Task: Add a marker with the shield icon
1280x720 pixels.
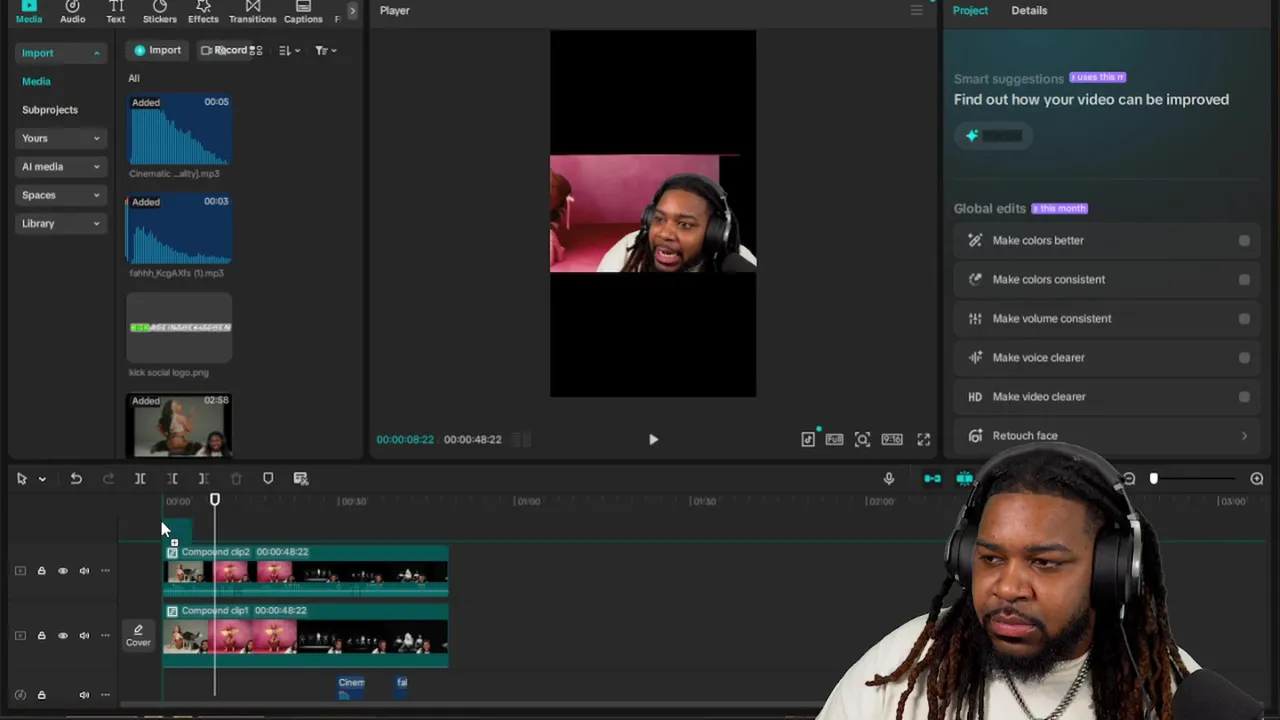Action: (x=268, y=479)
